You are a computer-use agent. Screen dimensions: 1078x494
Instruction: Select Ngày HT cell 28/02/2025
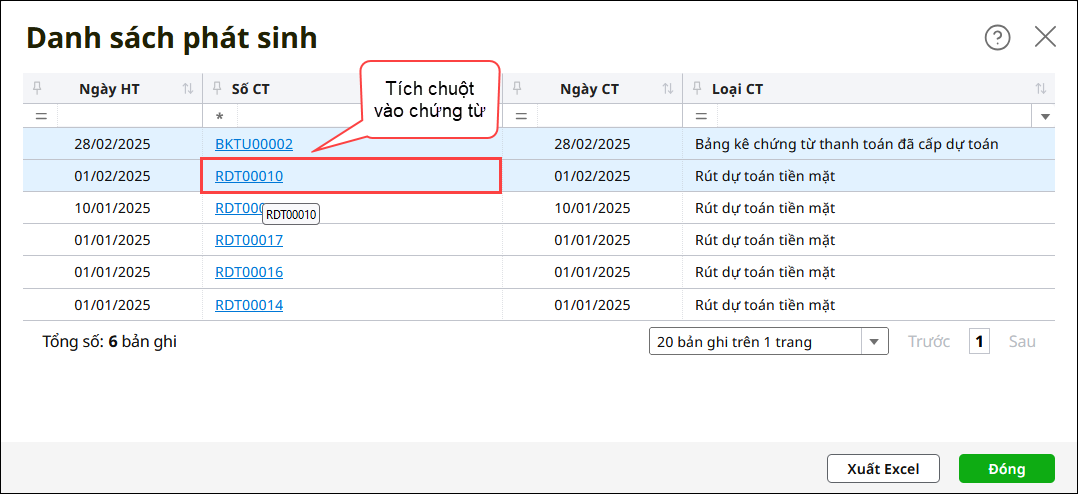(x=112, y=144)
